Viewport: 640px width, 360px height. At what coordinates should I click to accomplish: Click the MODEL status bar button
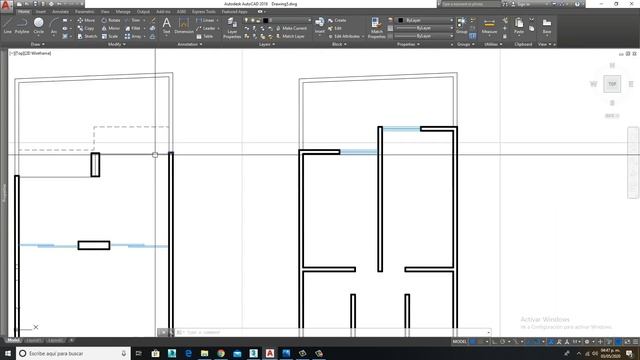point(460,342)
